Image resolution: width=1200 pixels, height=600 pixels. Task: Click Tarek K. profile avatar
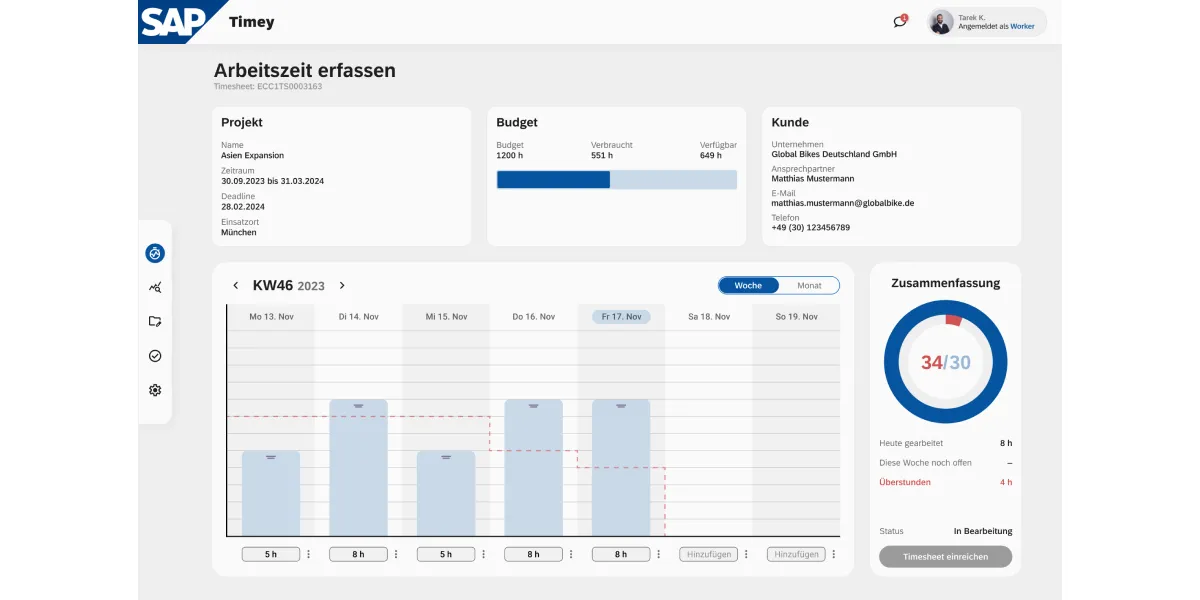tap(941, 22)
